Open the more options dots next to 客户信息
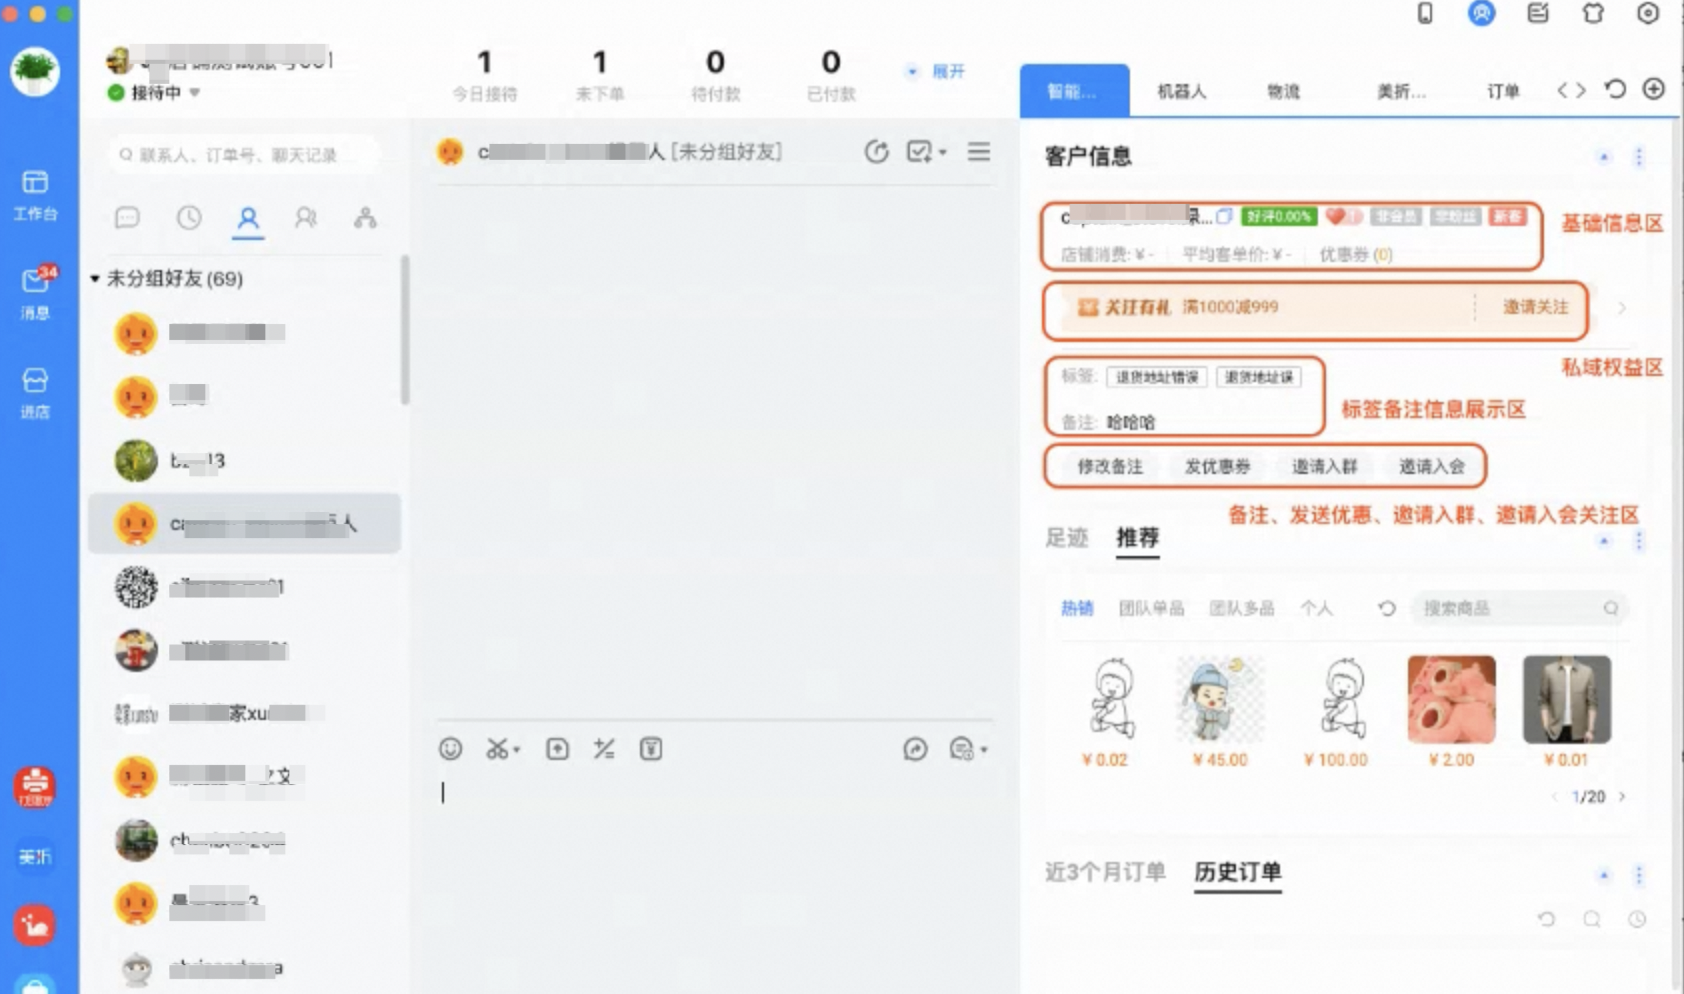The image size is (1684, 994). (x=1639, y=157)
